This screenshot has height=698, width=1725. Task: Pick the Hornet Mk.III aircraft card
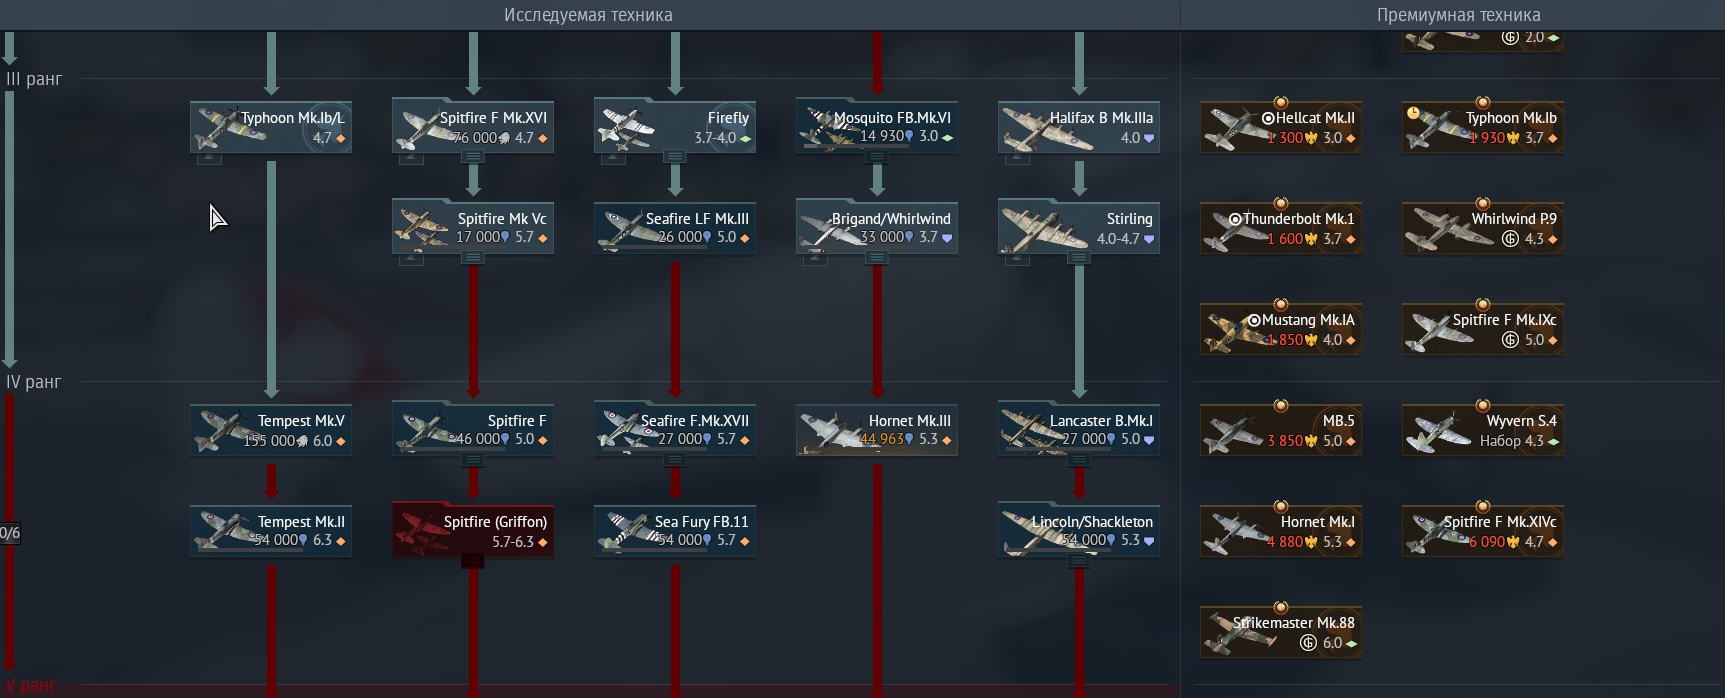point(877,430)
